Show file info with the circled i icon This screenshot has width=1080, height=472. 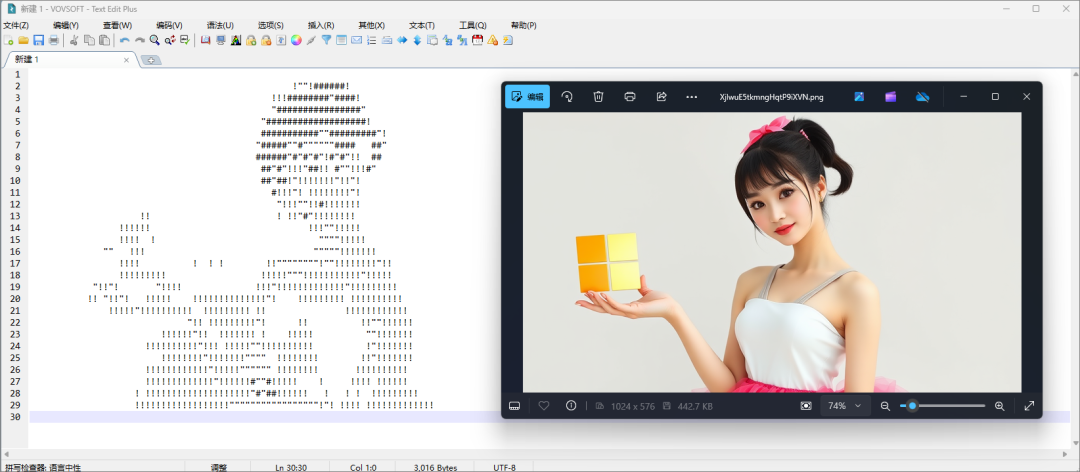(570, 406)
